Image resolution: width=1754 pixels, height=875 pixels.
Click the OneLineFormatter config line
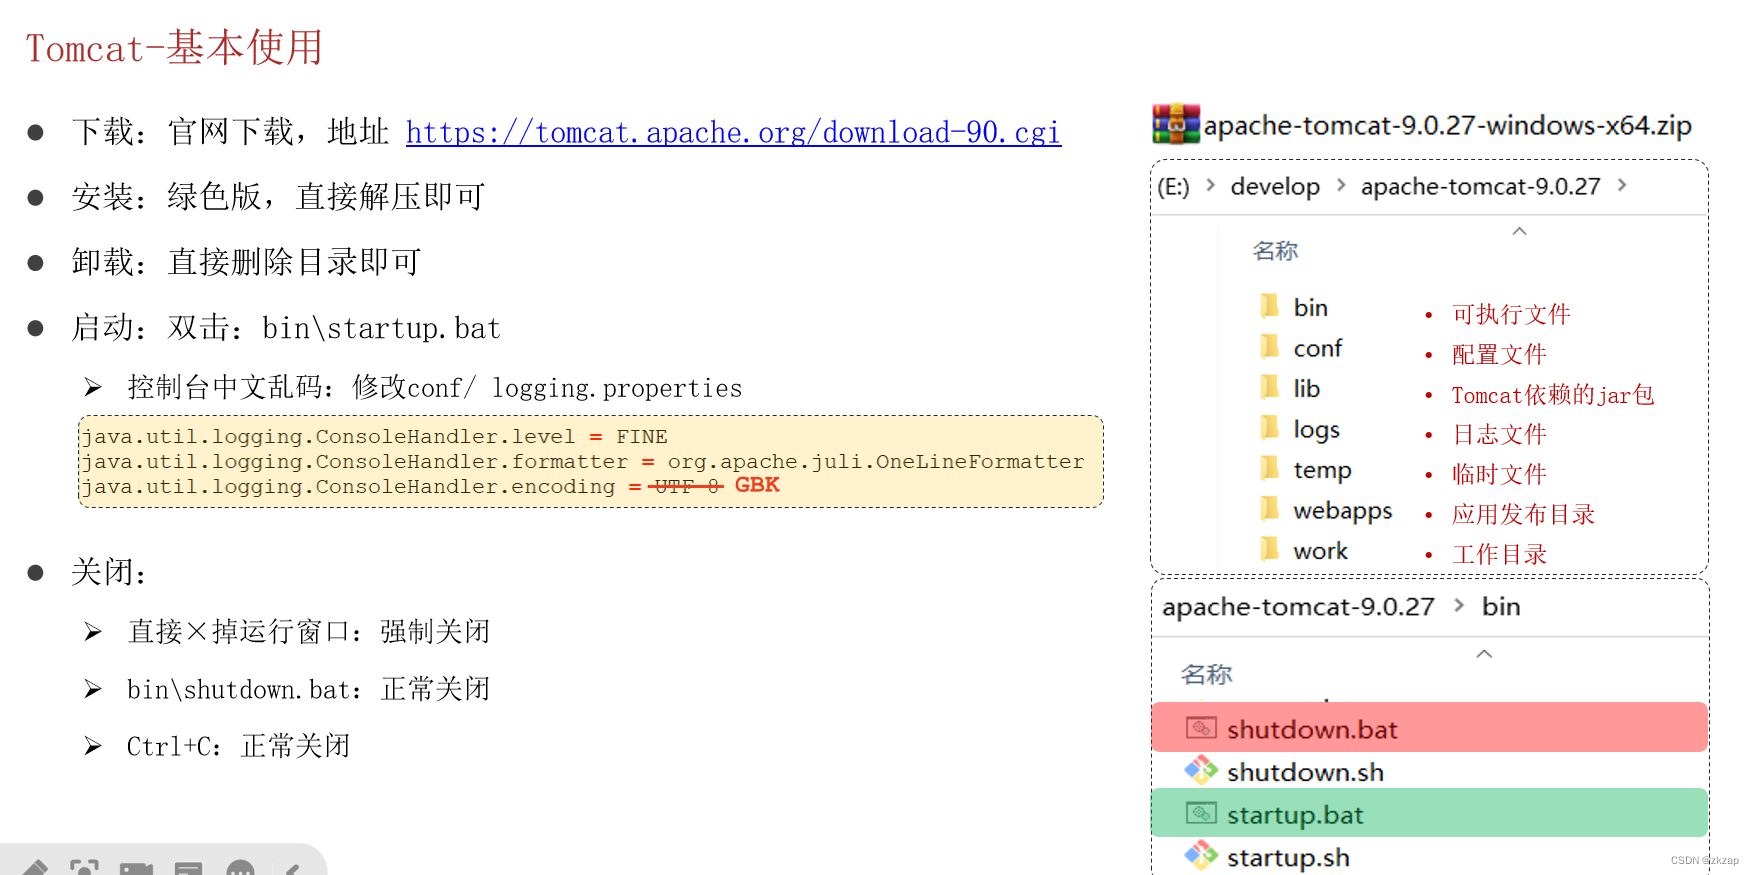point(582,462)
